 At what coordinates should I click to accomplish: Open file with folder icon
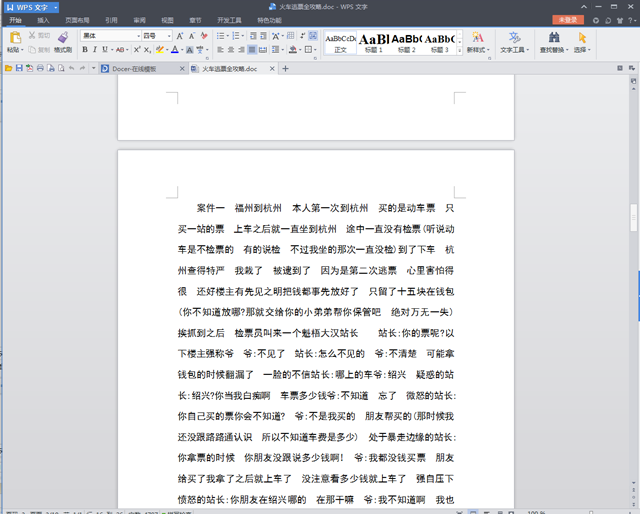[8, 68]
